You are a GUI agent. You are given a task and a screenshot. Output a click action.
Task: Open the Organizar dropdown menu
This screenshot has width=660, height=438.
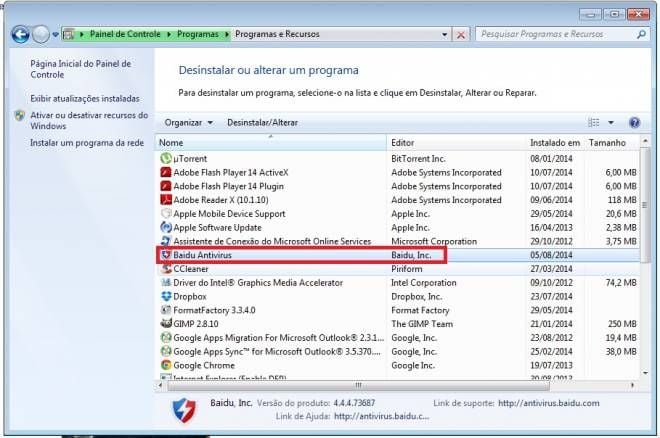[x=189, y=122]
